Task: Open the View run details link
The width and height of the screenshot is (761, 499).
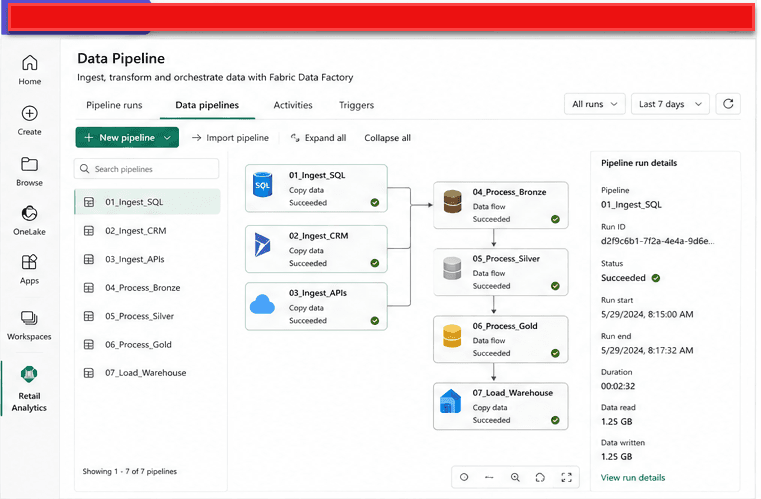Action: (633, 478)
